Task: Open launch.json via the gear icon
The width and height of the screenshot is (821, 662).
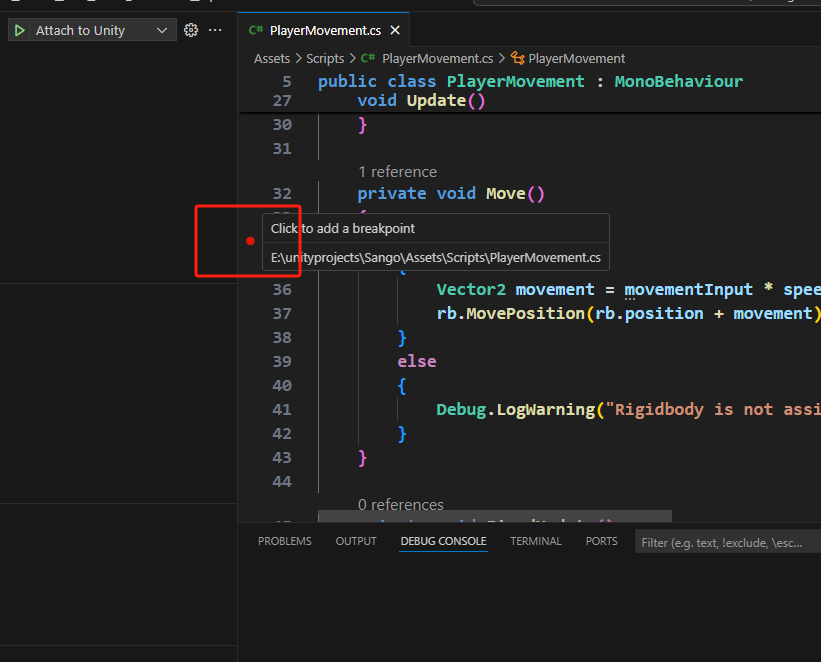Action: tap(191, 31)
